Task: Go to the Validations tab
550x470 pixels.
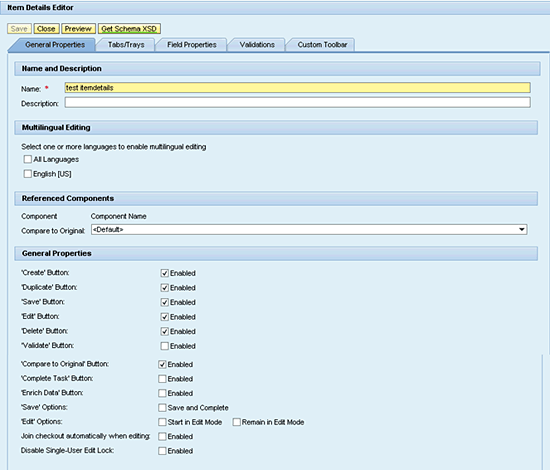Action: (x=257, y=45)
